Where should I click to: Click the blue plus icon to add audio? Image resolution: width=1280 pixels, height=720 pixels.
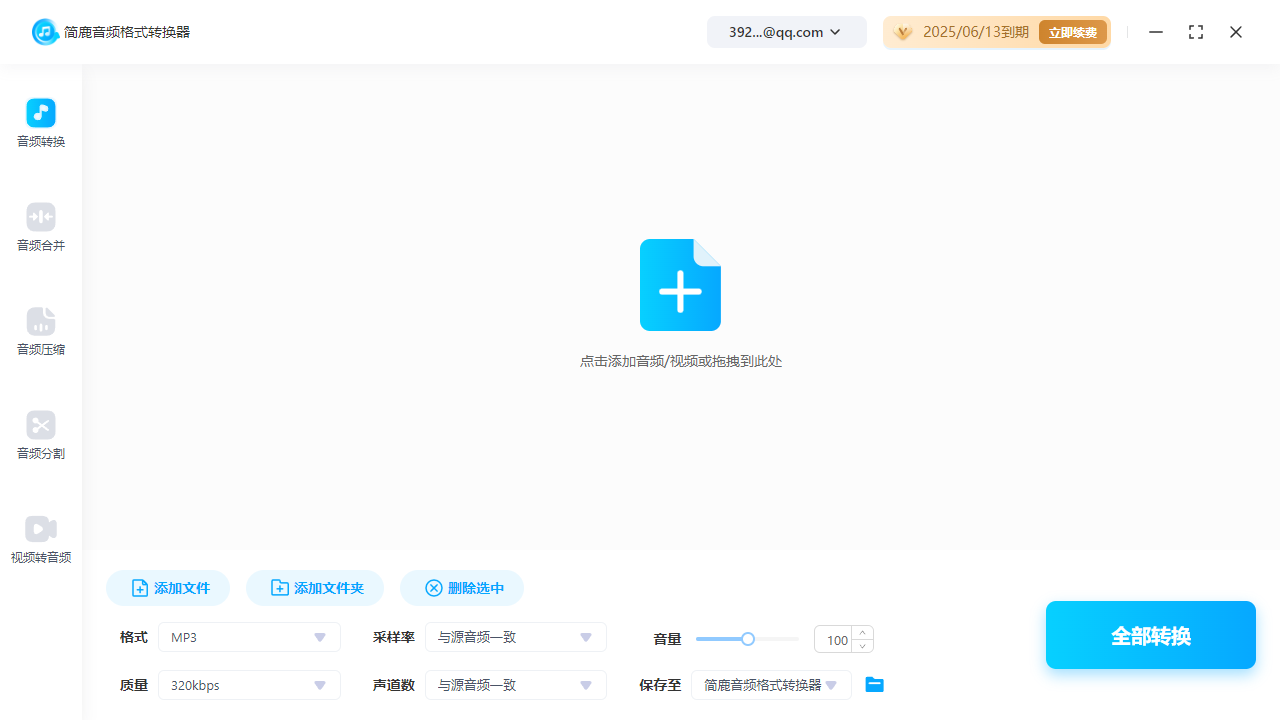(680, 285)
